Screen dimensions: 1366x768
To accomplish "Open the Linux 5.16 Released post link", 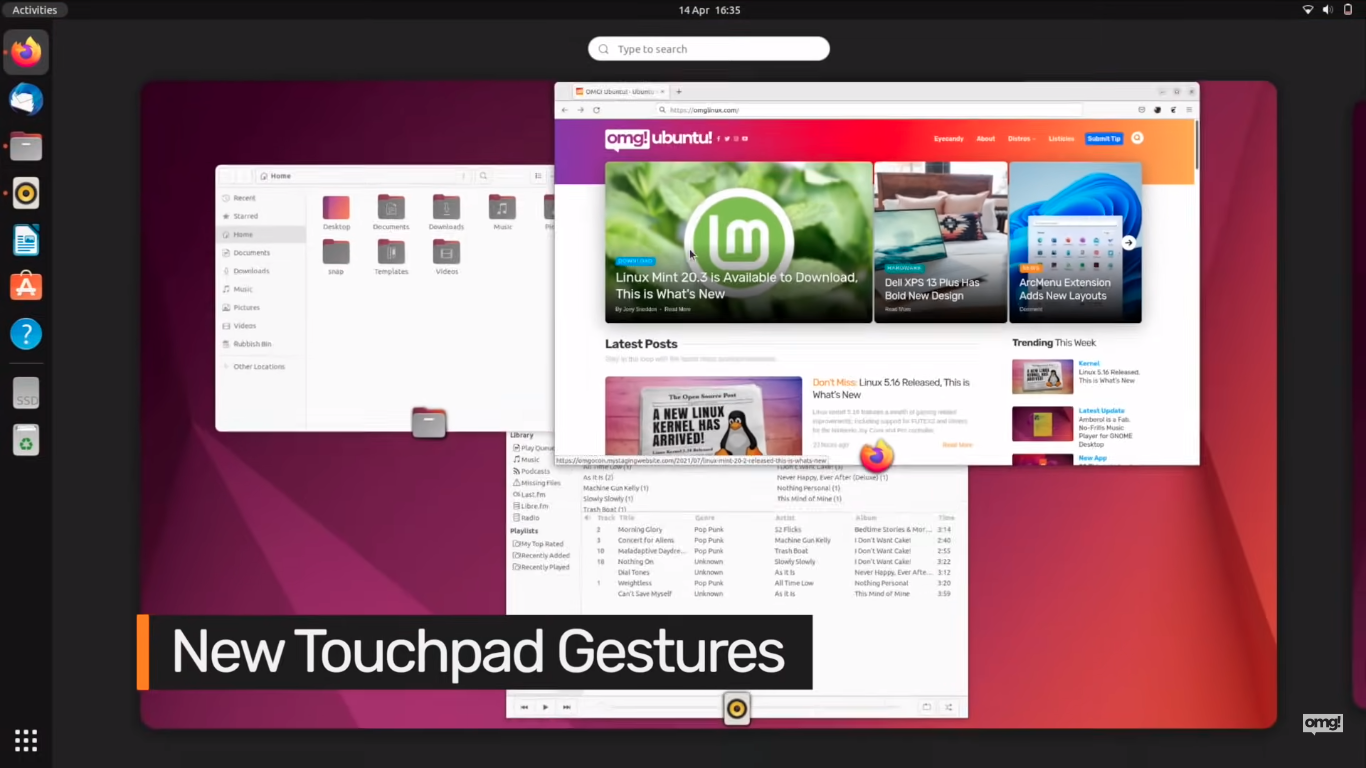I will pyautogui.click(x=891, y=388).
